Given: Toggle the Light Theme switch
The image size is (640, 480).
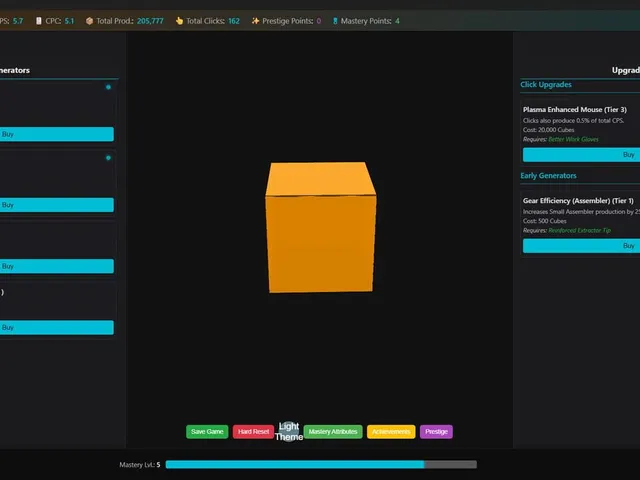Looking at the screenshot, I should (289, 431).
